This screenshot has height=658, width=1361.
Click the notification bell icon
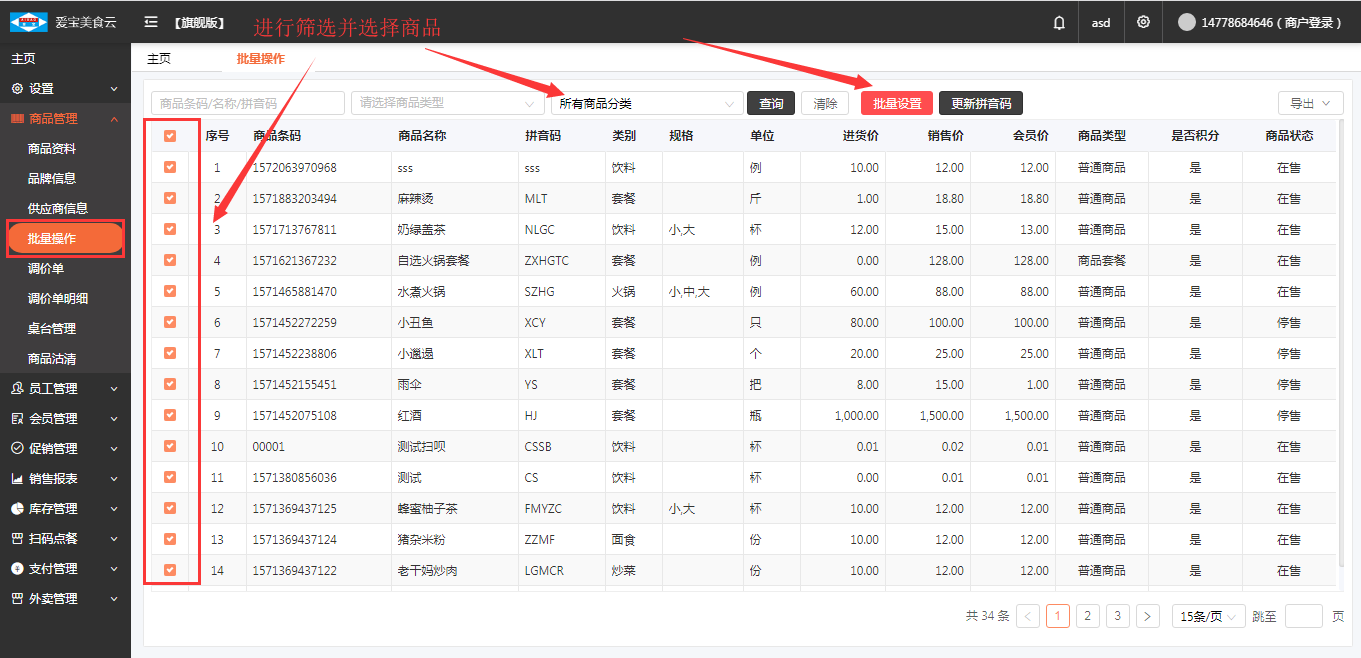click(1059, 22)
